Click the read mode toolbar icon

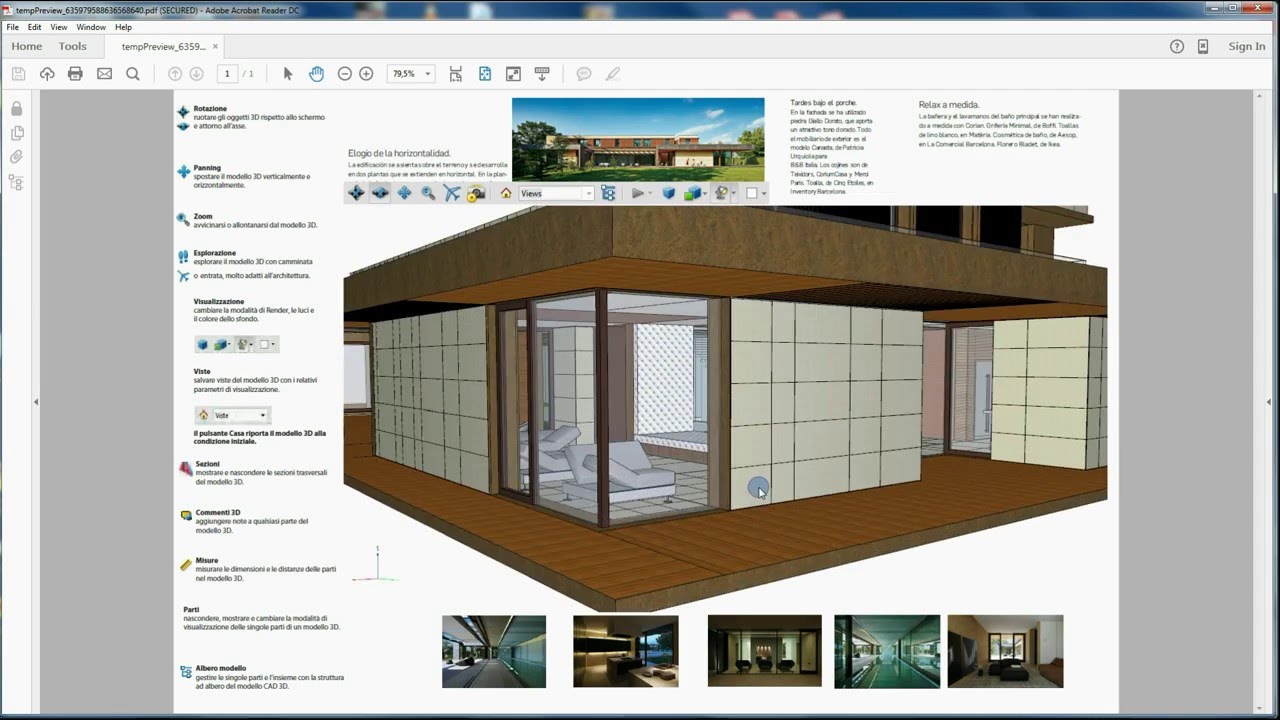pyautogui.click(x=542, y=74)
